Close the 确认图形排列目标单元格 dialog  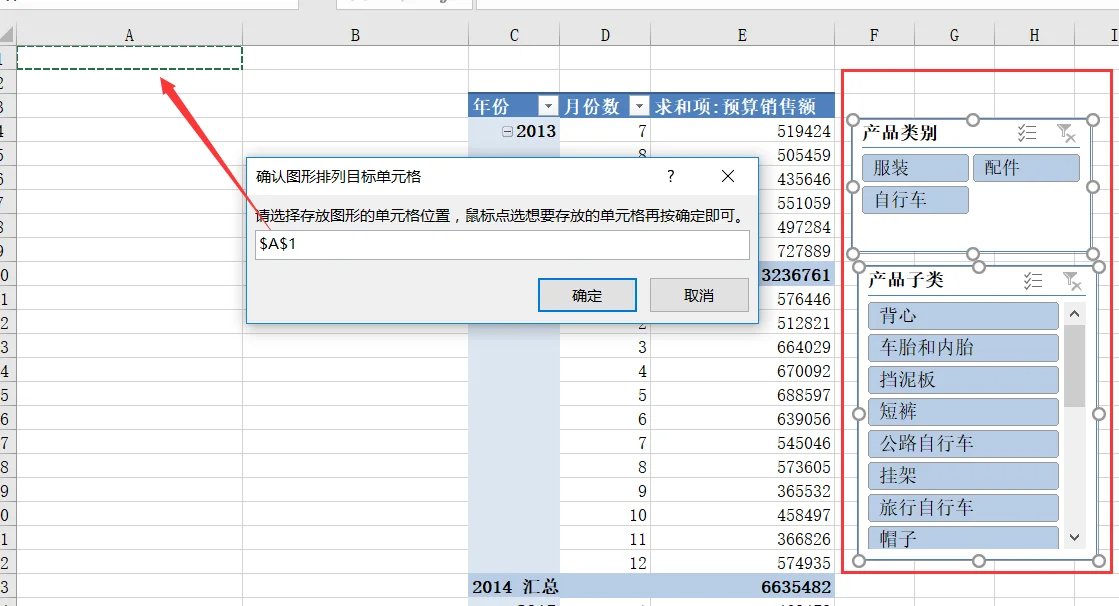(727, 176)
